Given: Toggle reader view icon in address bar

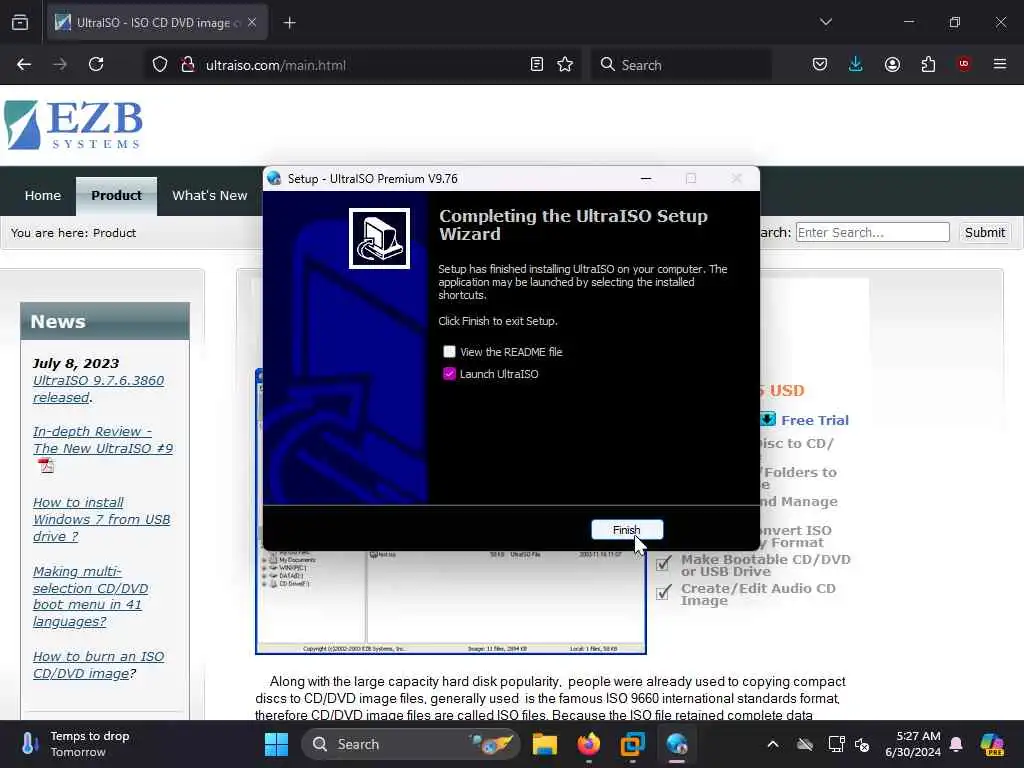Looking at the screenshot, I should [537, 65].
